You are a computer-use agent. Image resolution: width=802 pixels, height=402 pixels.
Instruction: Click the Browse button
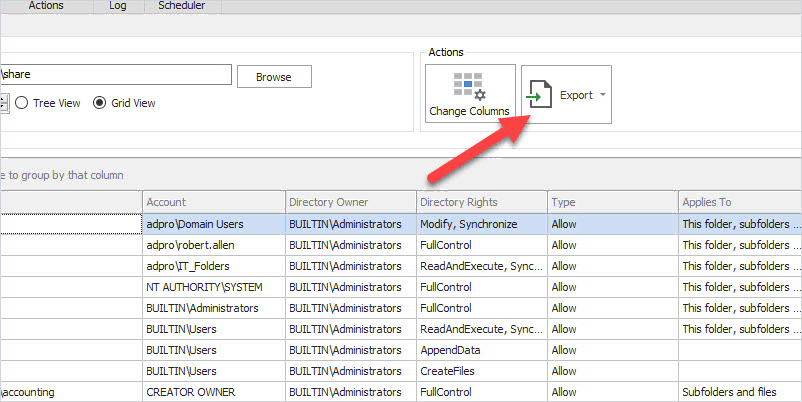tap(274, 77)
